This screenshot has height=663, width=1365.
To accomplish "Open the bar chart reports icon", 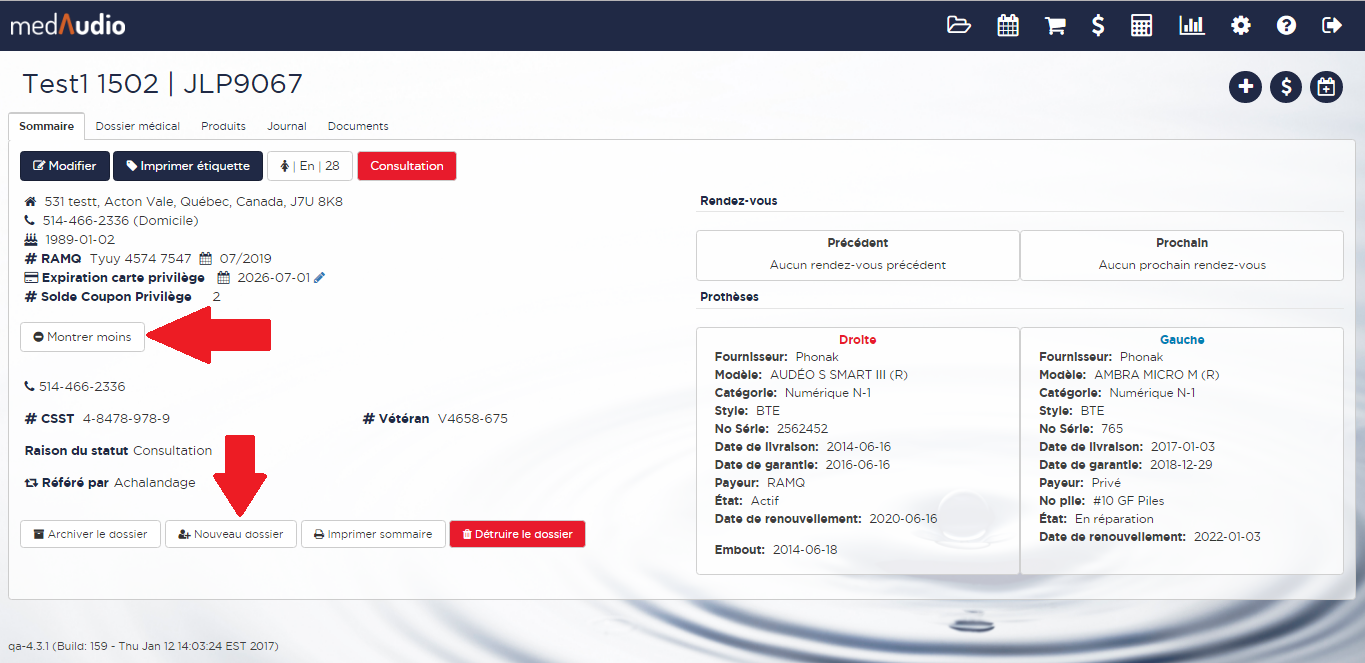I will coord(1191,26).
